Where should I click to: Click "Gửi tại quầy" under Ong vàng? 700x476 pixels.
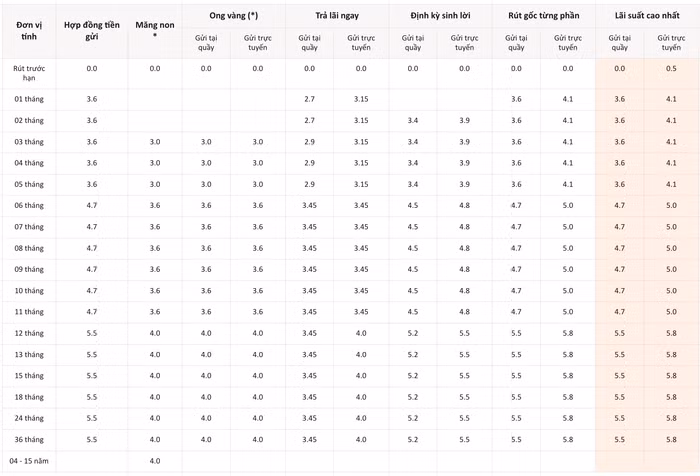click(x=206, y=42)
